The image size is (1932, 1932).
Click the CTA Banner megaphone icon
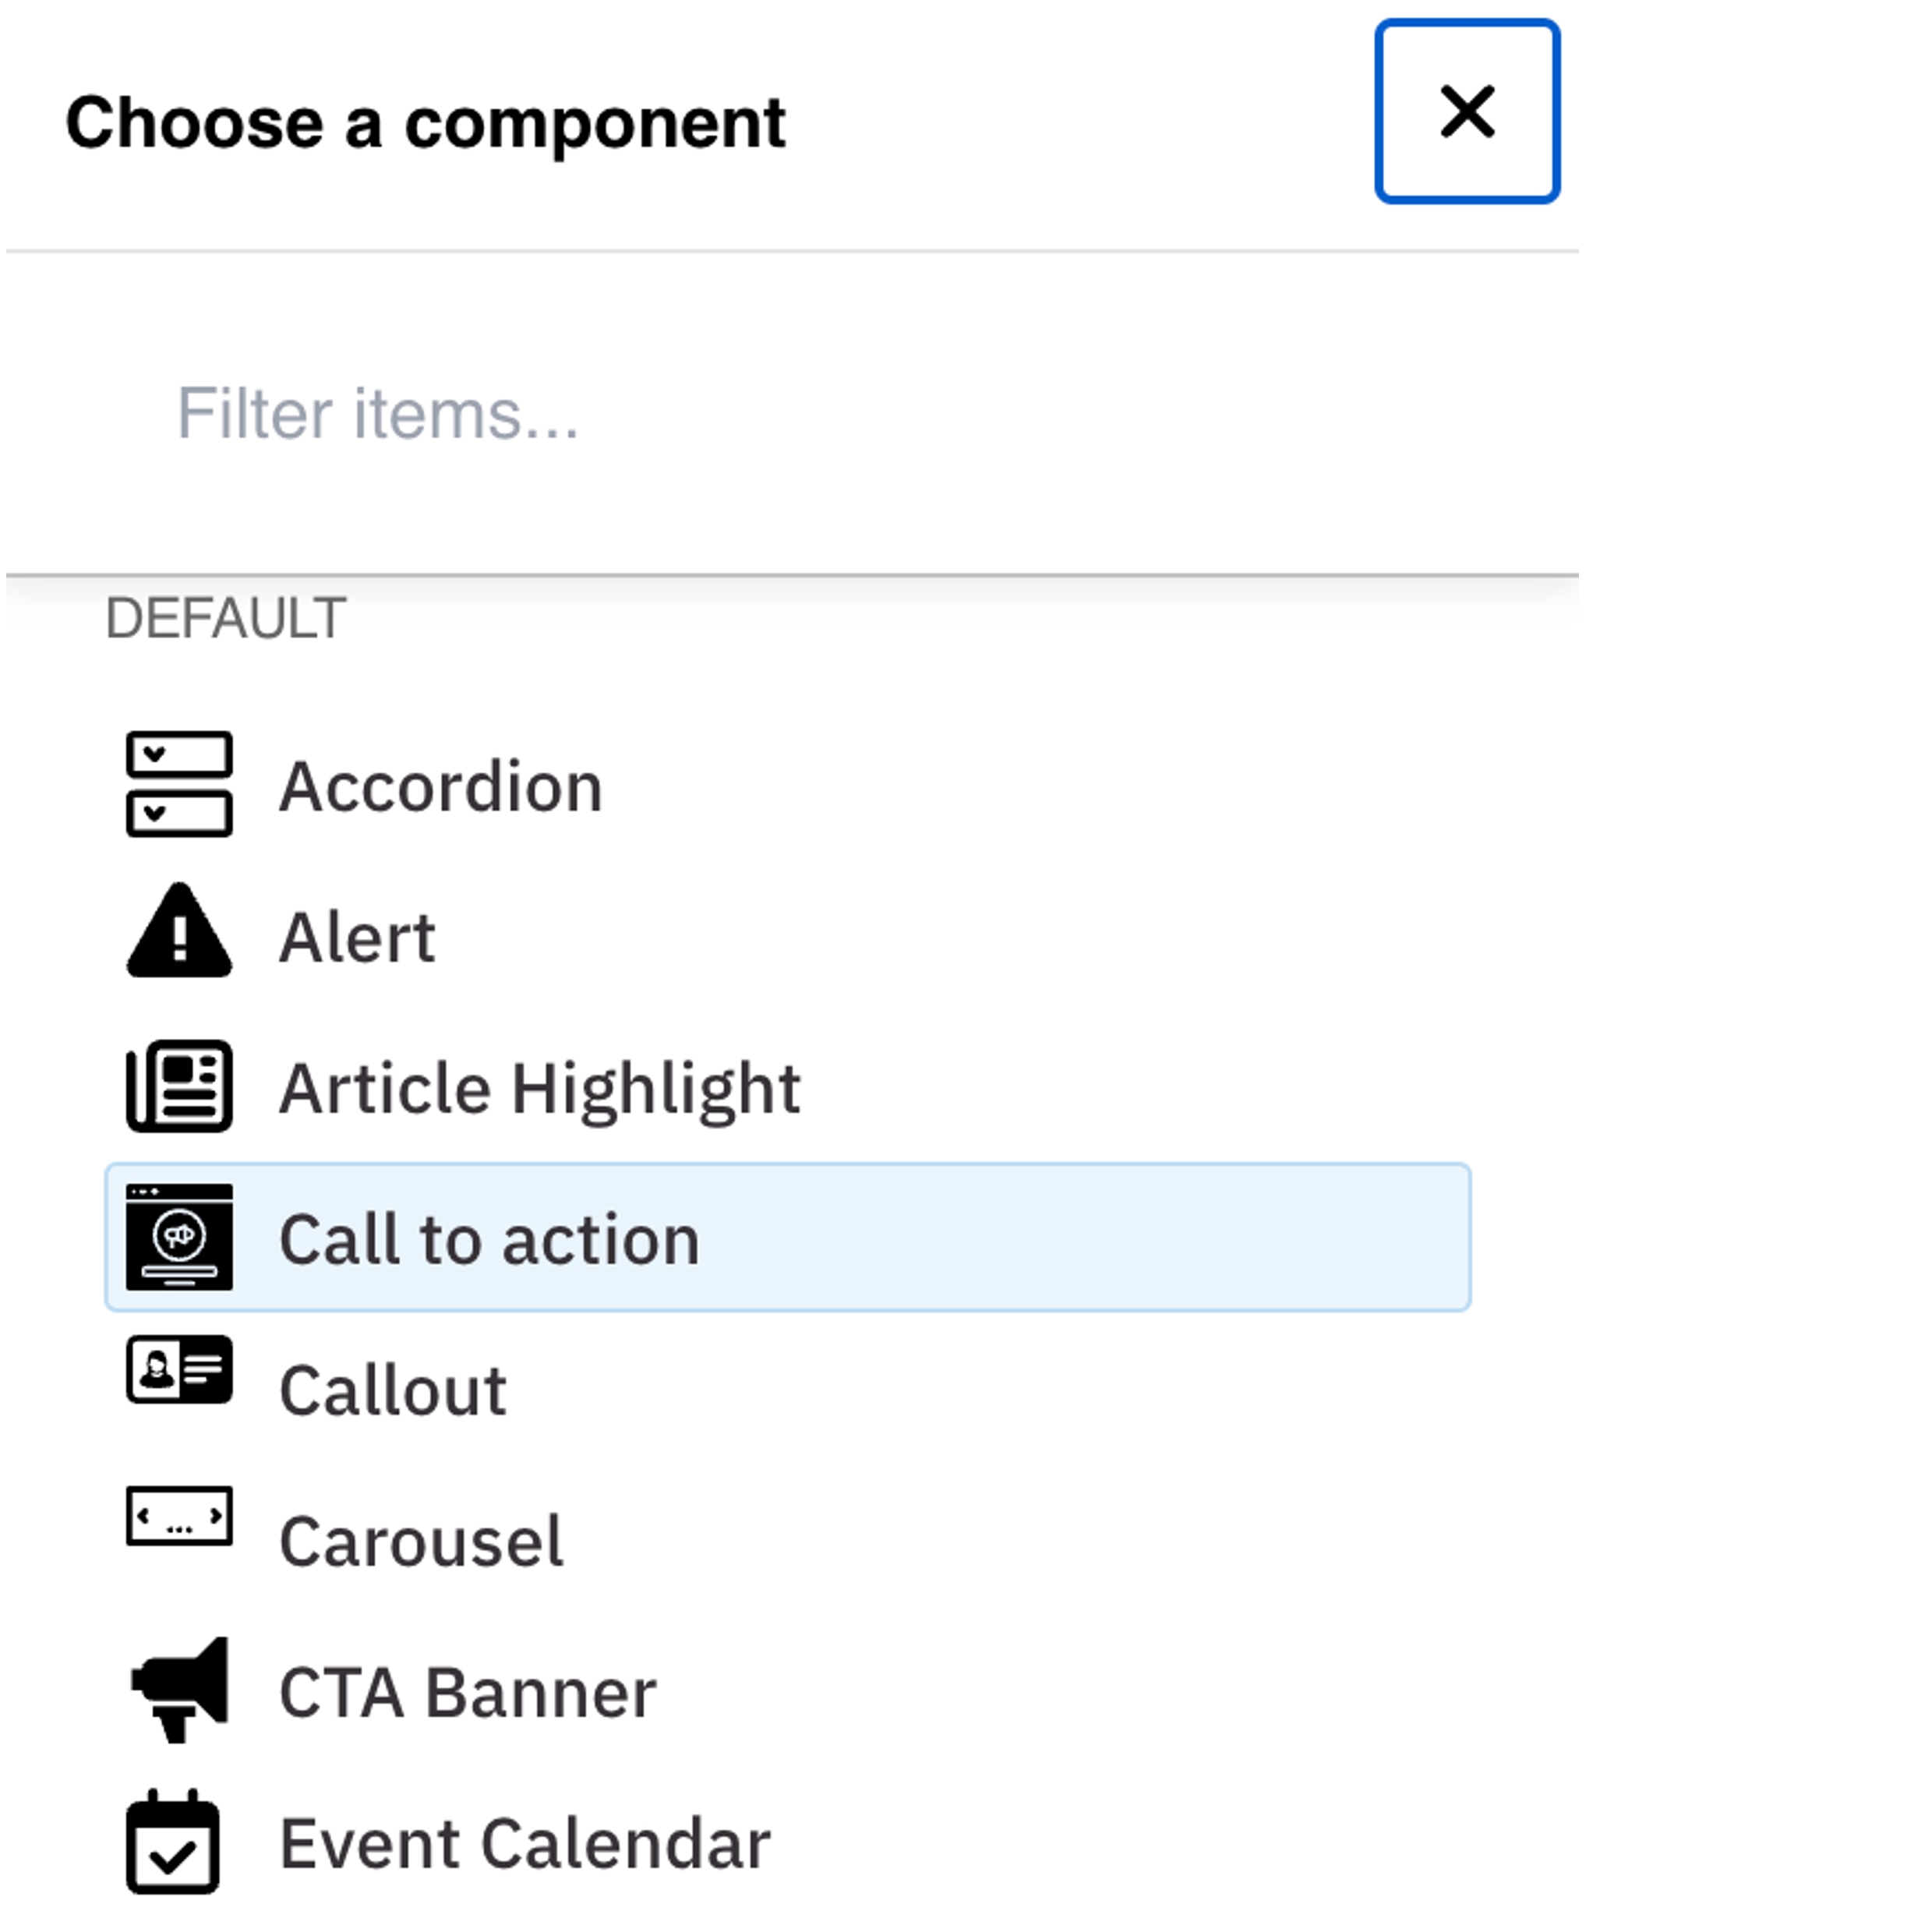point(179,1690)
